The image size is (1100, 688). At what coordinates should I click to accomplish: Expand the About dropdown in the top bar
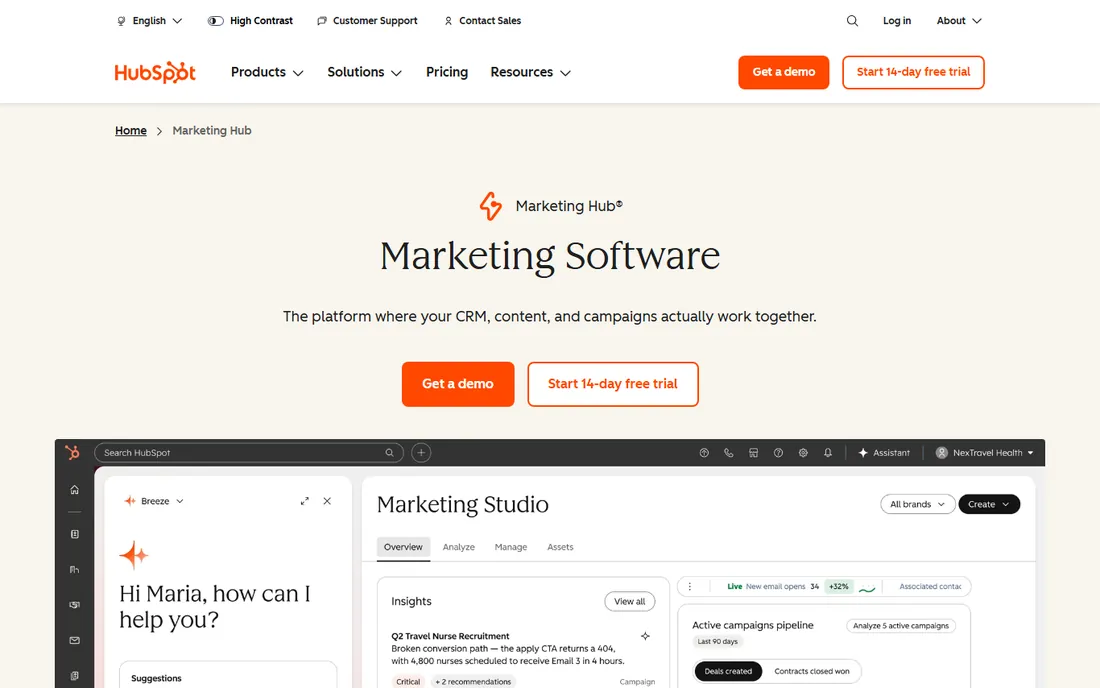click(x=958, y=21)
